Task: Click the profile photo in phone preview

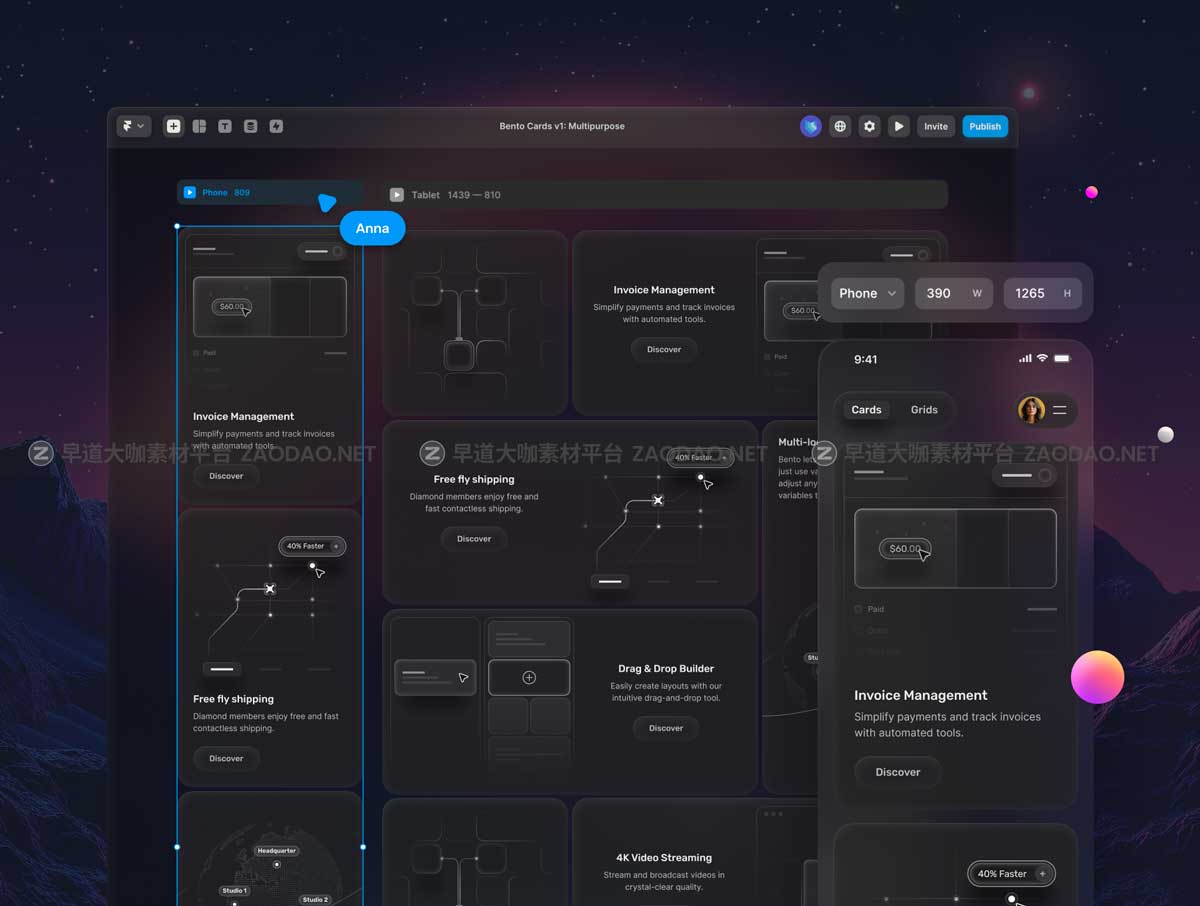Action: click(x=1031, y=410)
